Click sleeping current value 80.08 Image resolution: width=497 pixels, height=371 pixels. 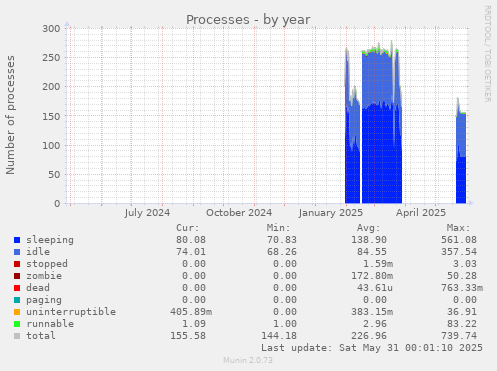coord(191,240)
